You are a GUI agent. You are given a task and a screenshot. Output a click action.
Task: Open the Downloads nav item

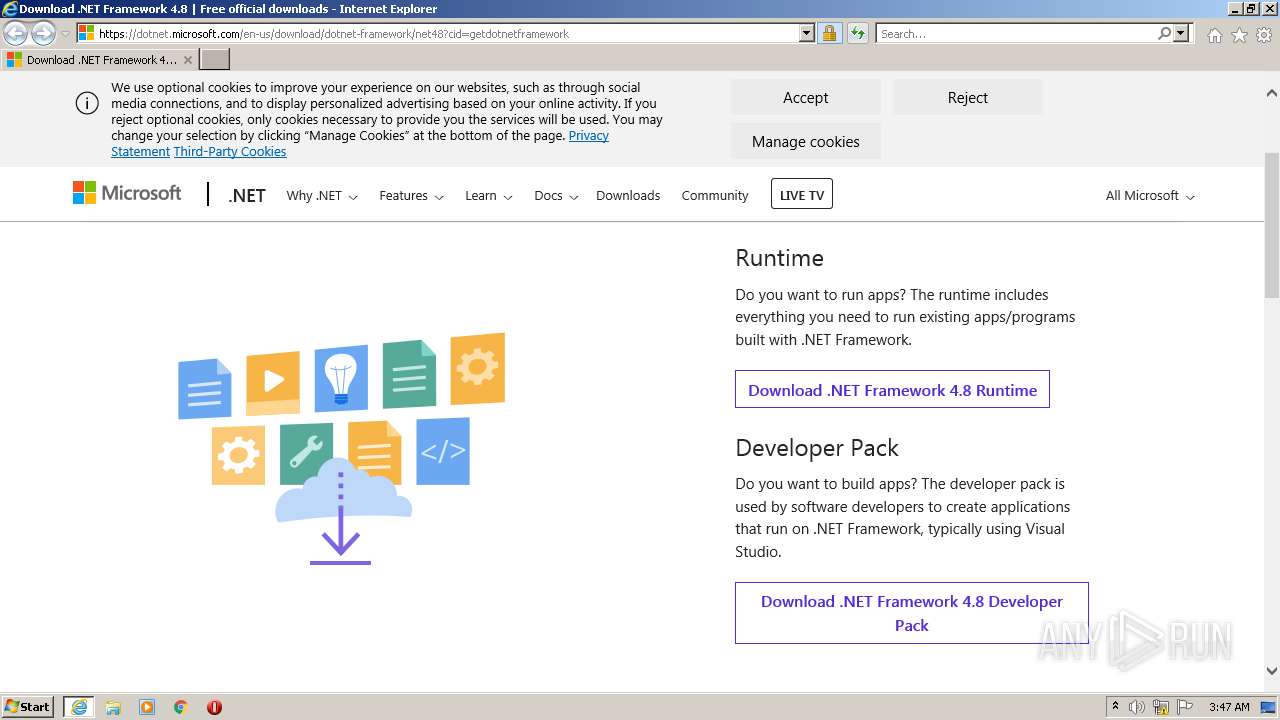pos(628,196)
